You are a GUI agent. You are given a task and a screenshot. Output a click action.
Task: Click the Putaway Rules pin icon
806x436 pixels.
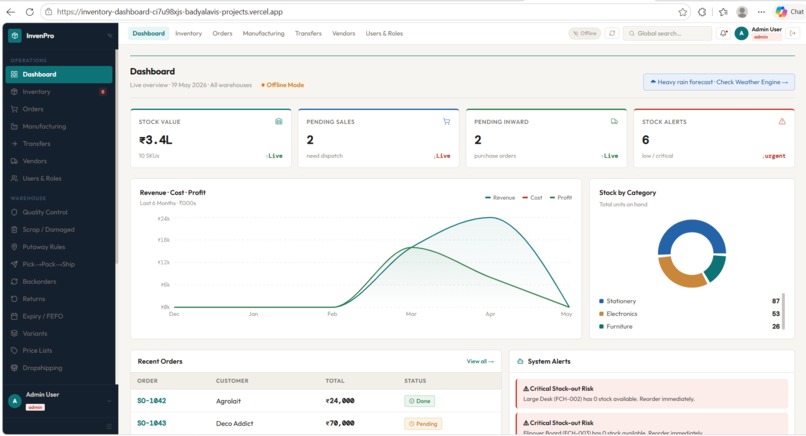coord(14,247)
